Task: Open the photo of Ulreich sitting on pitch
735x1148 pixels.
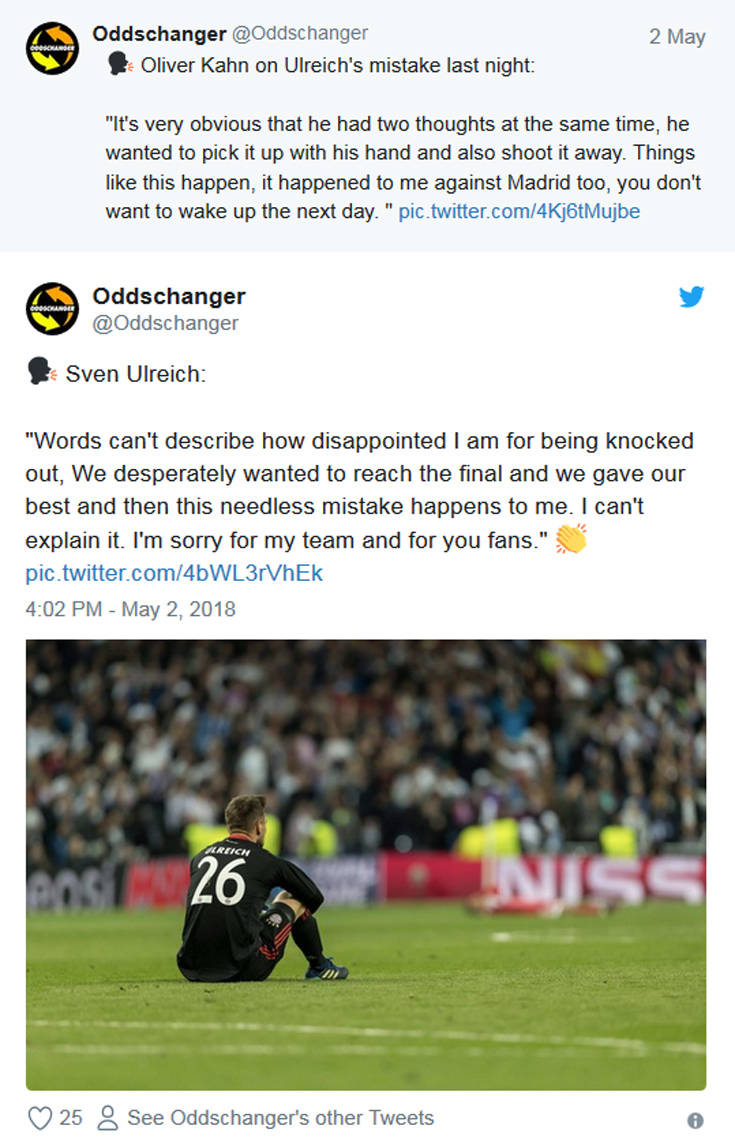Action: 366,864
